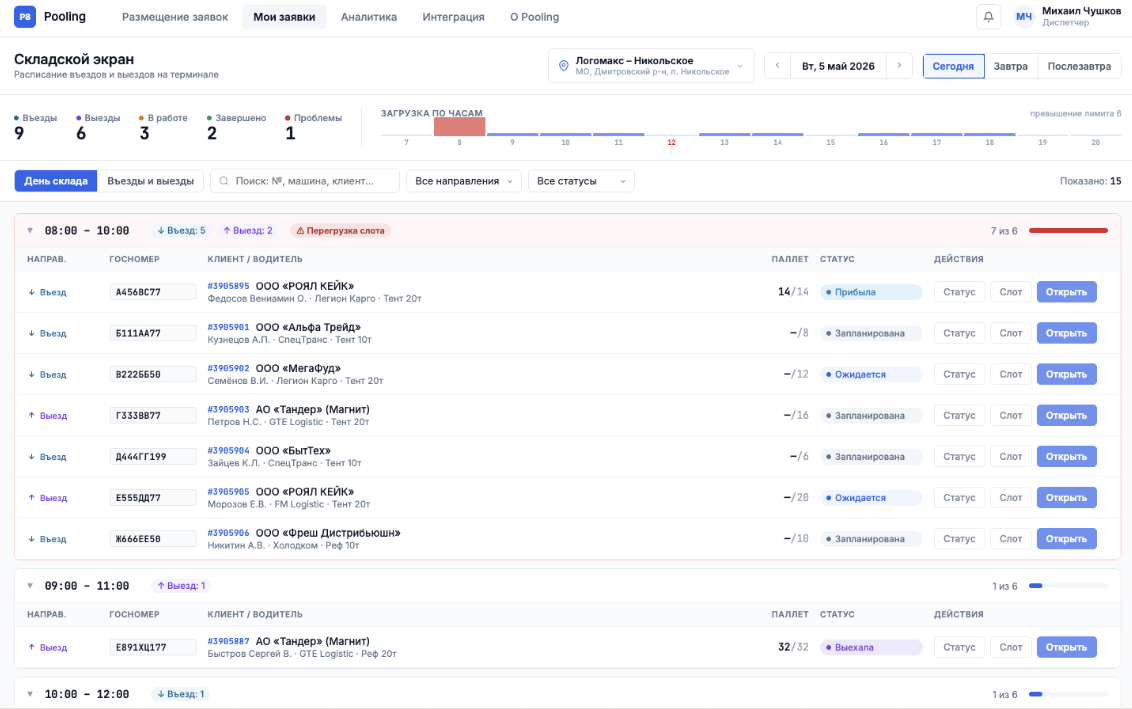The image size is (1132, 709).
Task: Click Открыть for request #3905895
Action: [1066, 292]
